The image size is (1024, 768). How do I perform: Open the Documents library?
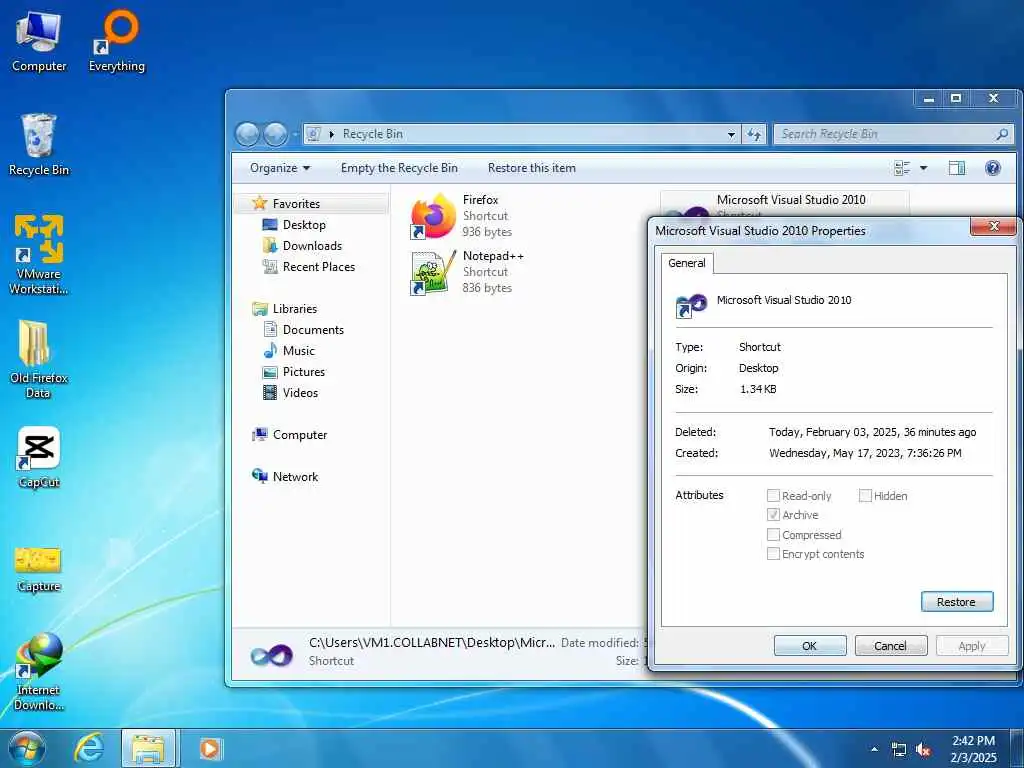tap(313, 330)
